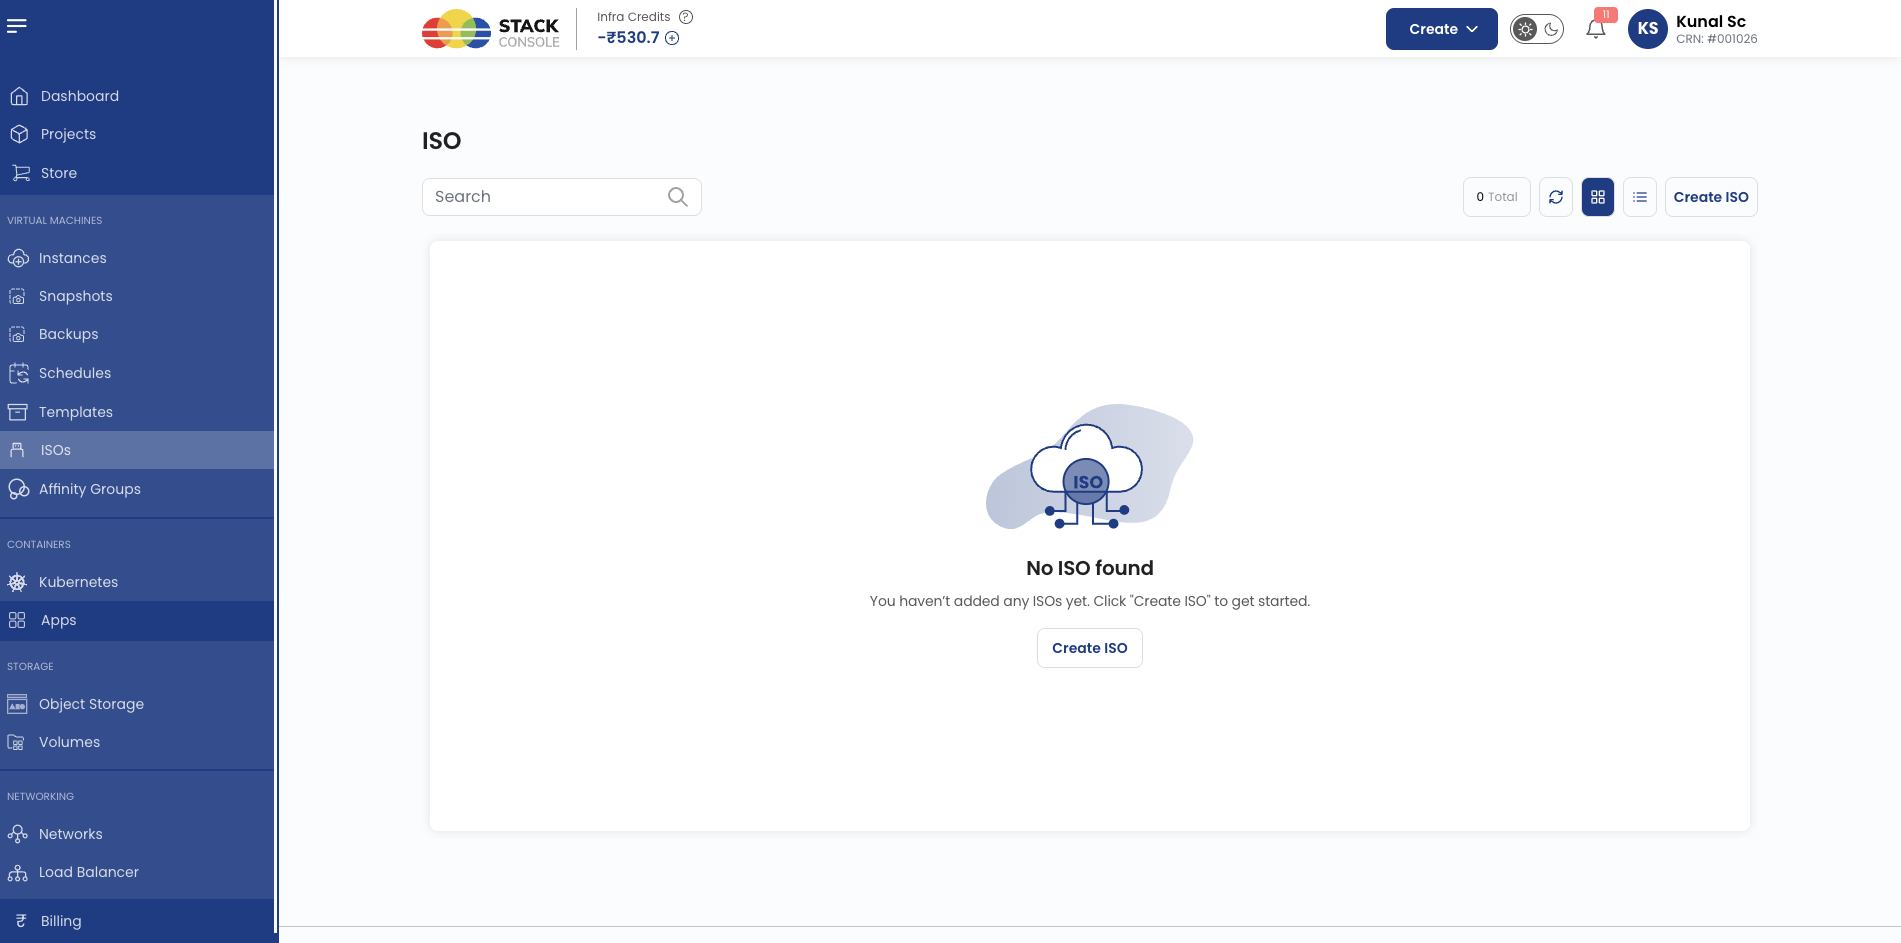This screenshot has width=1901, height=943.
Task: Click the Networks icon
Action: [17, 834]
